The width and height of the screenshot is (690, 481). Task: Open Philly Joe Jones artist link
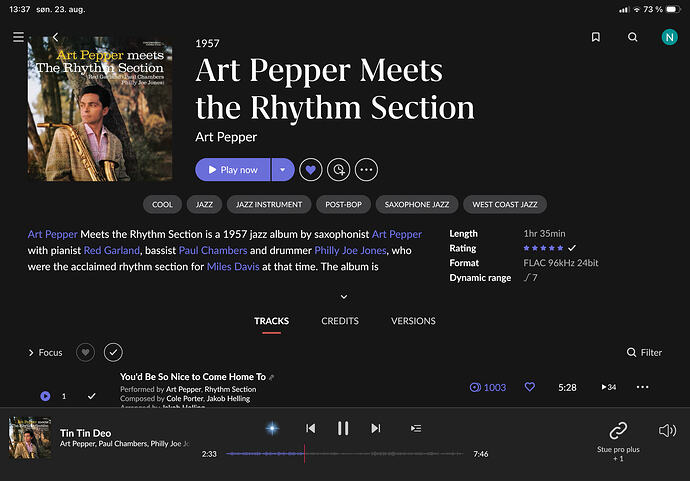click(350, 250)
